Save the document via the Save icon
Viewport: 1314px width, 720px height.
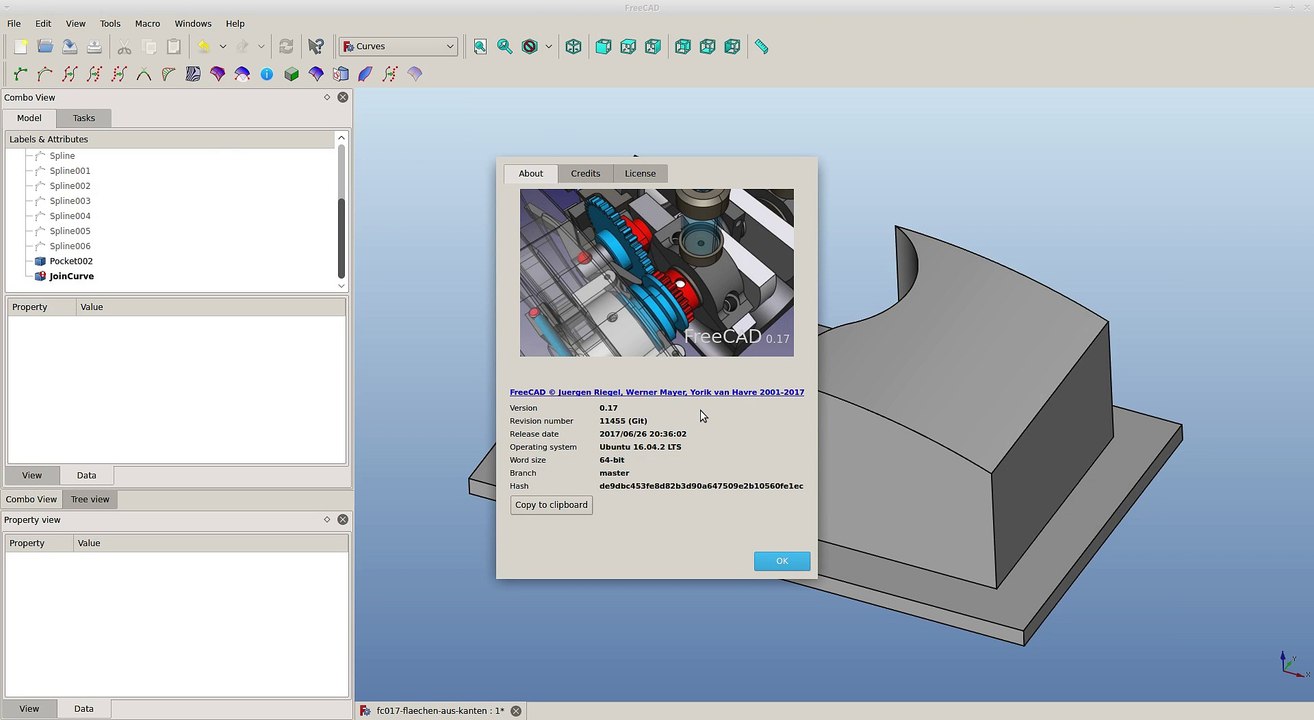pos(69,46)
